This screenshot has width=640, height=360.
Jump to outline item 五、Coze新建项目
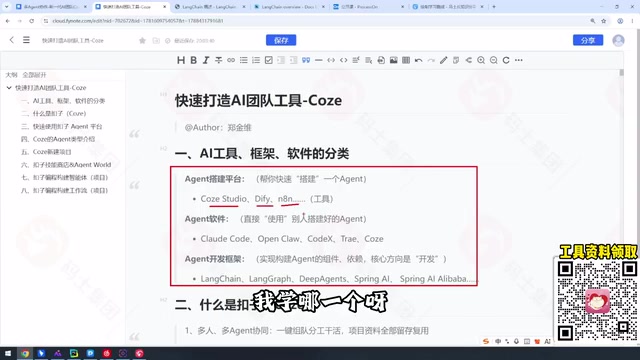tap(46, 152)
